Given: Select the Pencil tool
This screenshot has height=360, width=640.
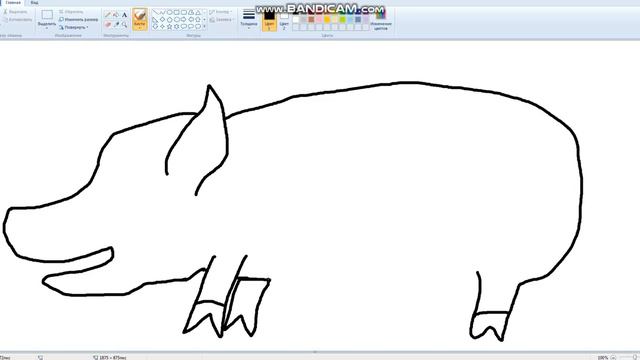Looking at the screenshot, I should coord(108,14).
